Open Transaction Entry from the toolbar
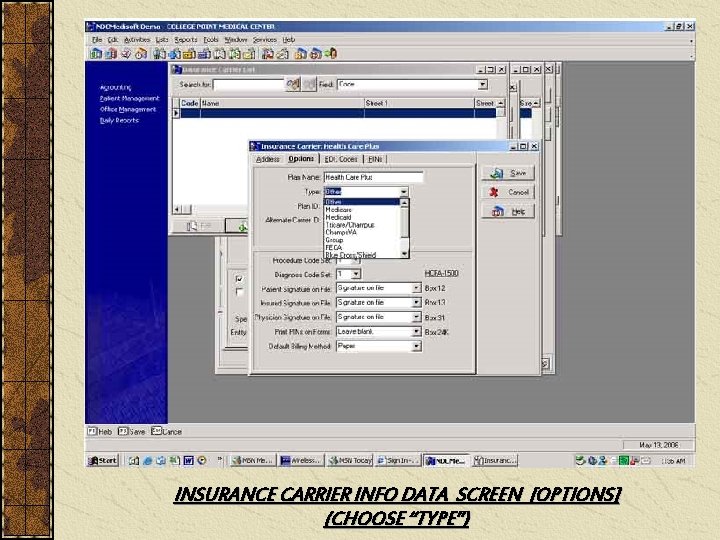 tap(96, 54)
